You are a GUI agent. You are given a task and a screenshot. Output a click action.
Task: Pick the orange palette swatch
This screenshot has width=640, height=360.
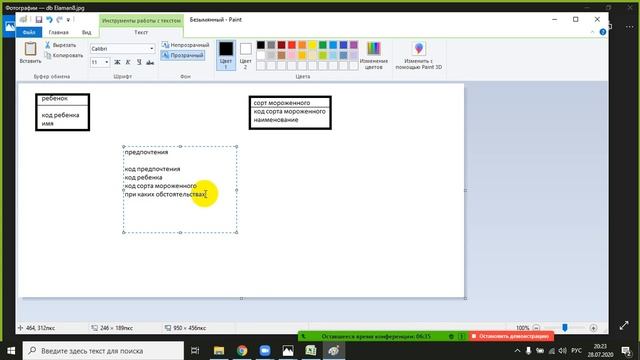[x=302, y=45]
